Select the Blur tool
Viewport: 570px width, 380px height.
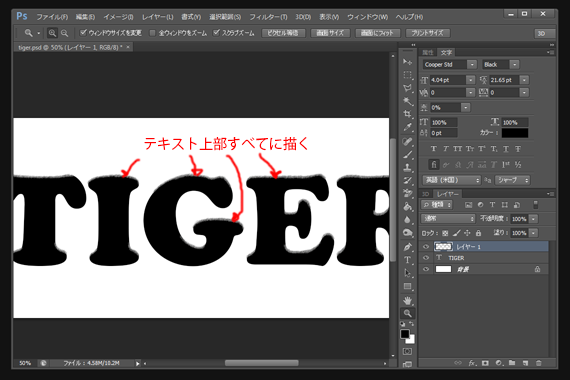click(408, 220)
